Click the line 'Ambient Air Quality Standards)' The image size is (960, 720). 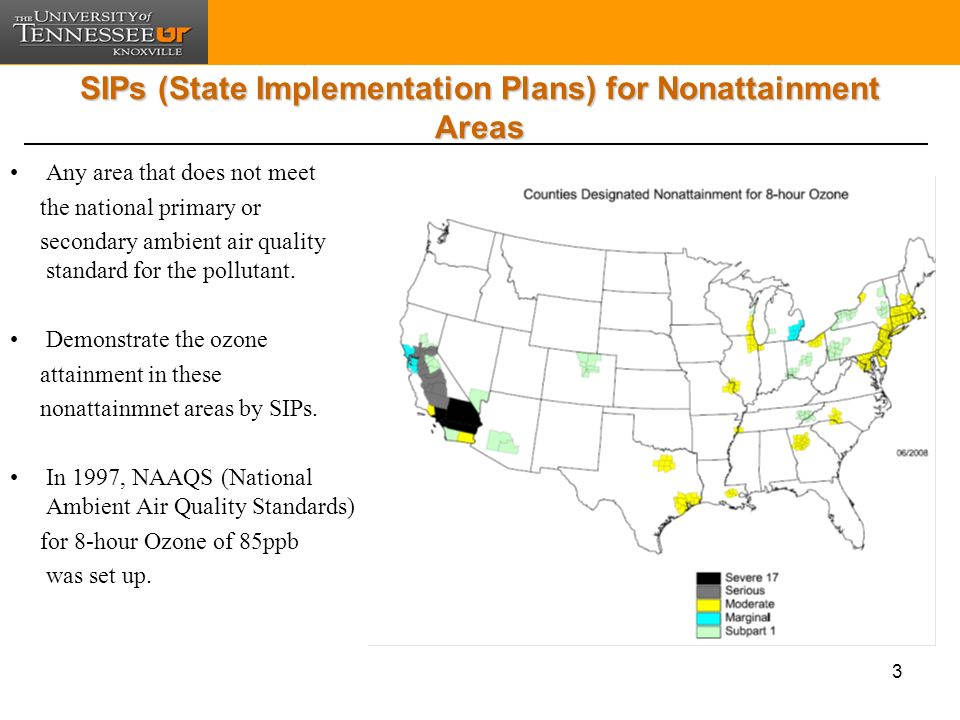click(200, 507)
